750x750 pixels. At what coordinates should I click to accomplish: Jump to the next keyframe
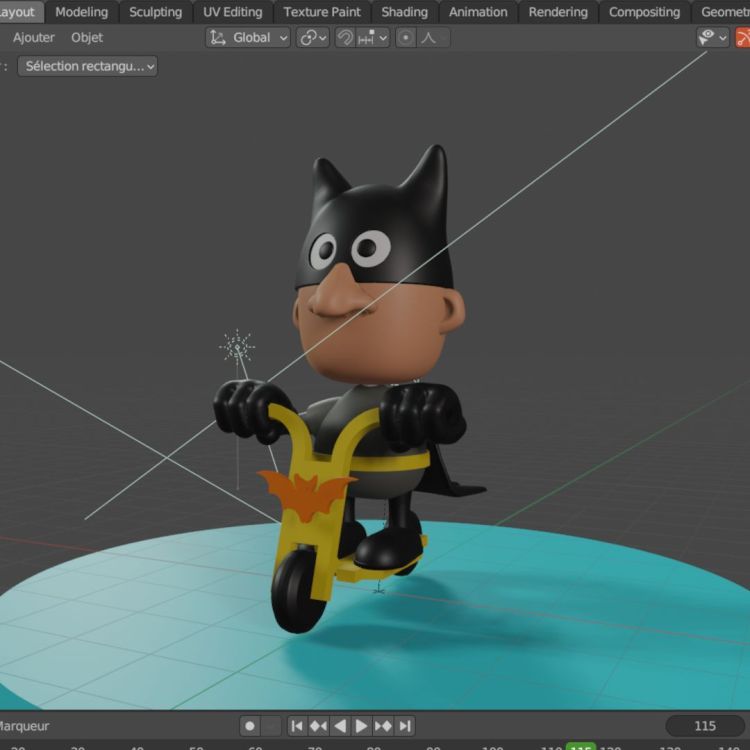coord(383,726)
